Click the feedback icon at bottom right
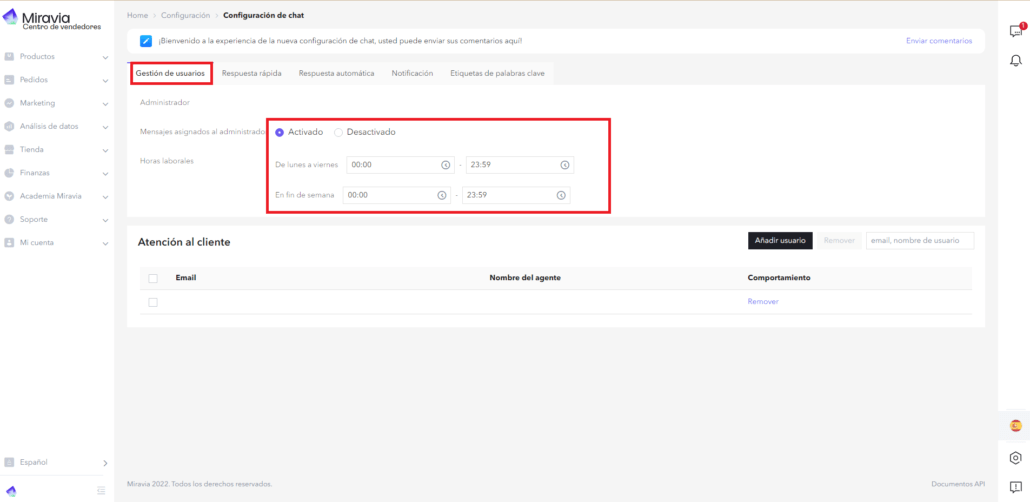This screenshot has height=502, width=1030. point(1015,487)
